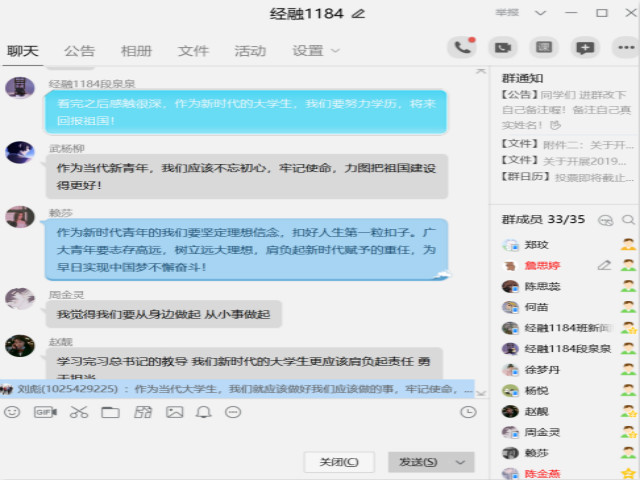
Task: Open the send options dropdown arrow
Action: (460, 462)
